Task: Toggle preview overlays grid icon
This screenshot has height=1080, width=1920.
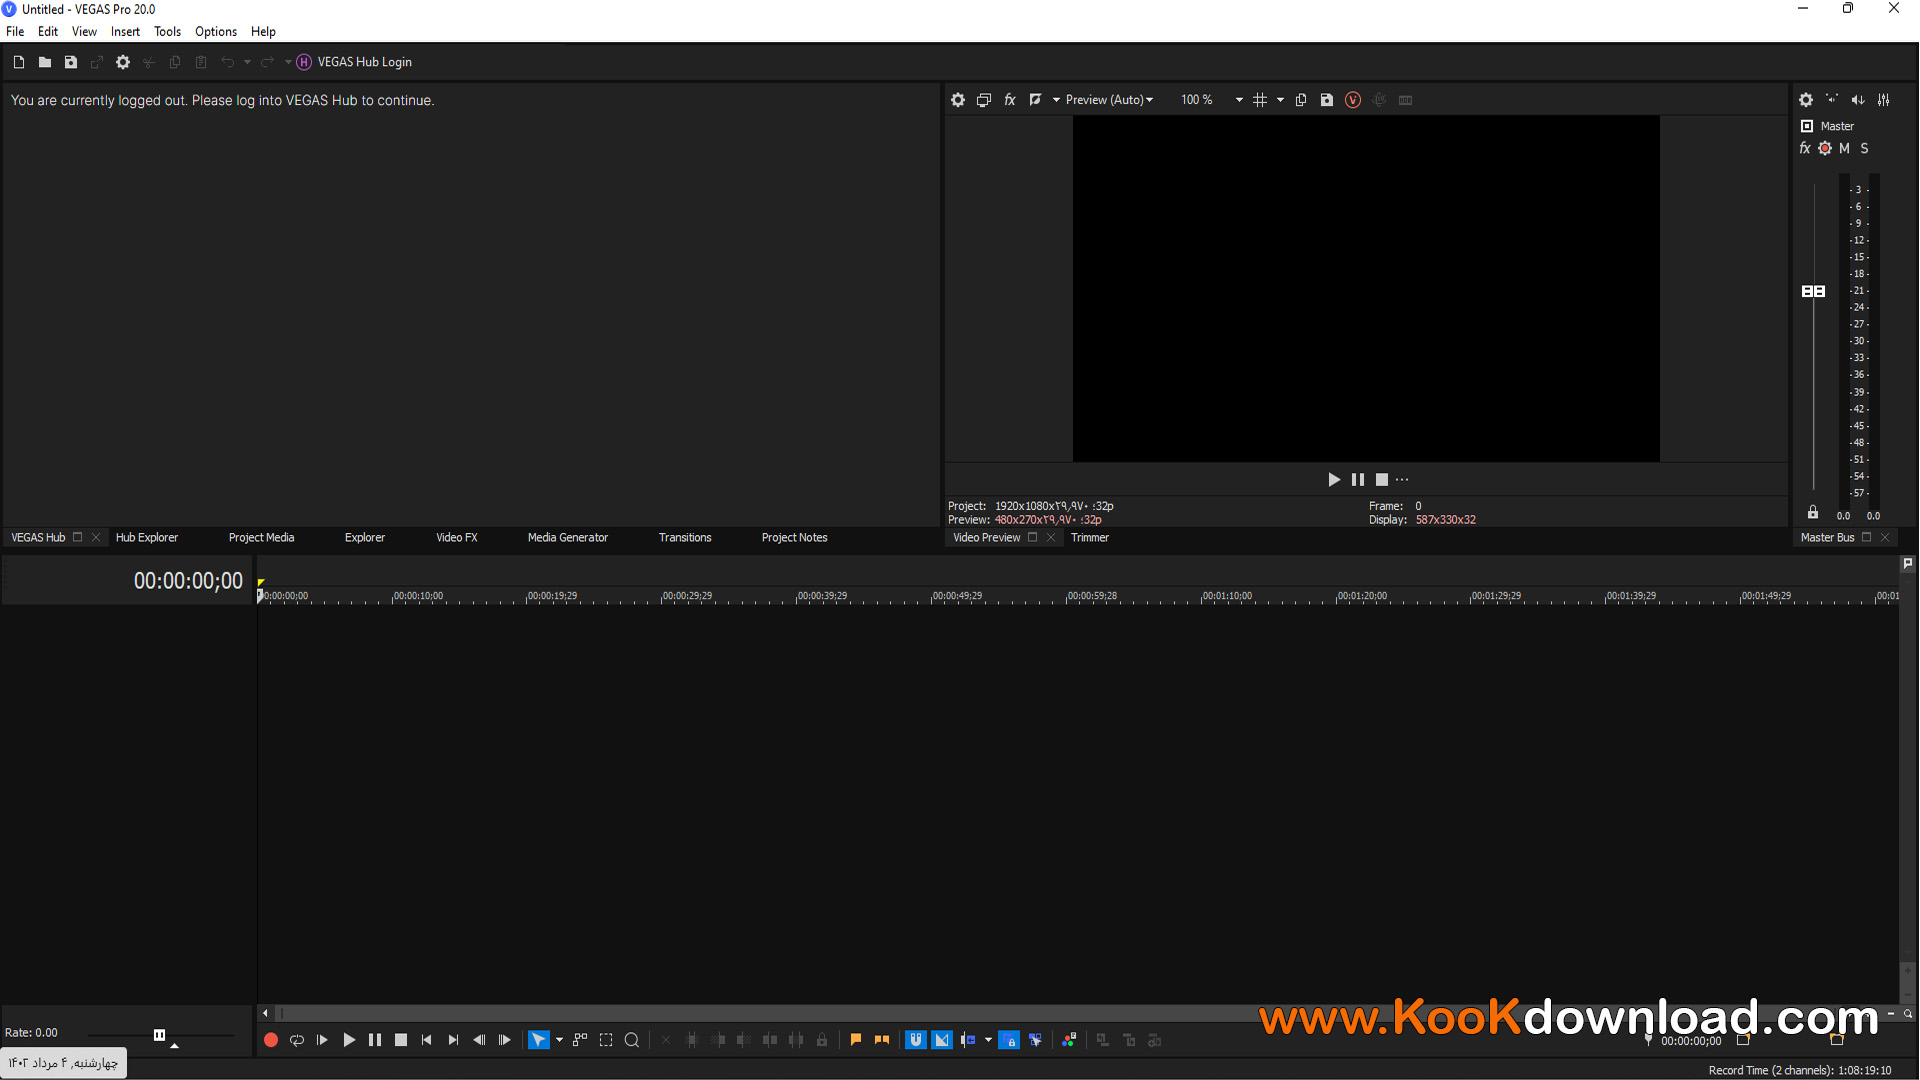Action: pos(1260,100)
